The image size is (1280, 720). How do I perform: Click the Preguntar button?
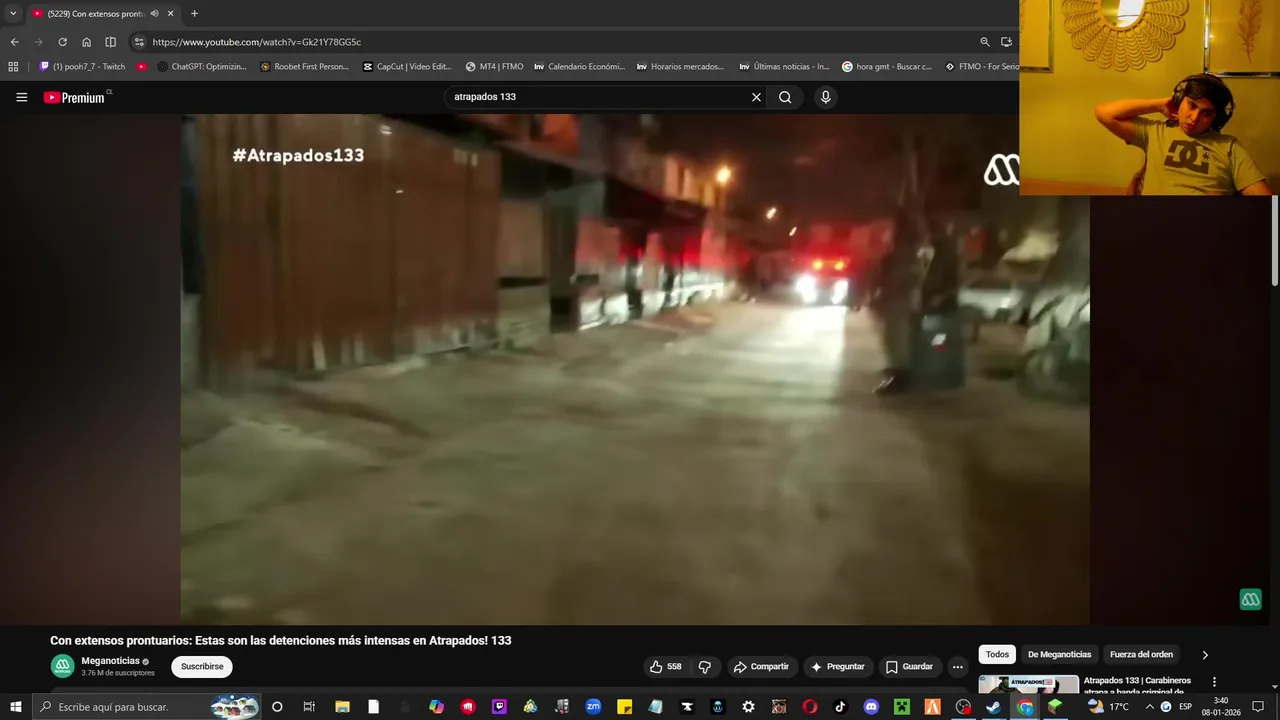838,667
